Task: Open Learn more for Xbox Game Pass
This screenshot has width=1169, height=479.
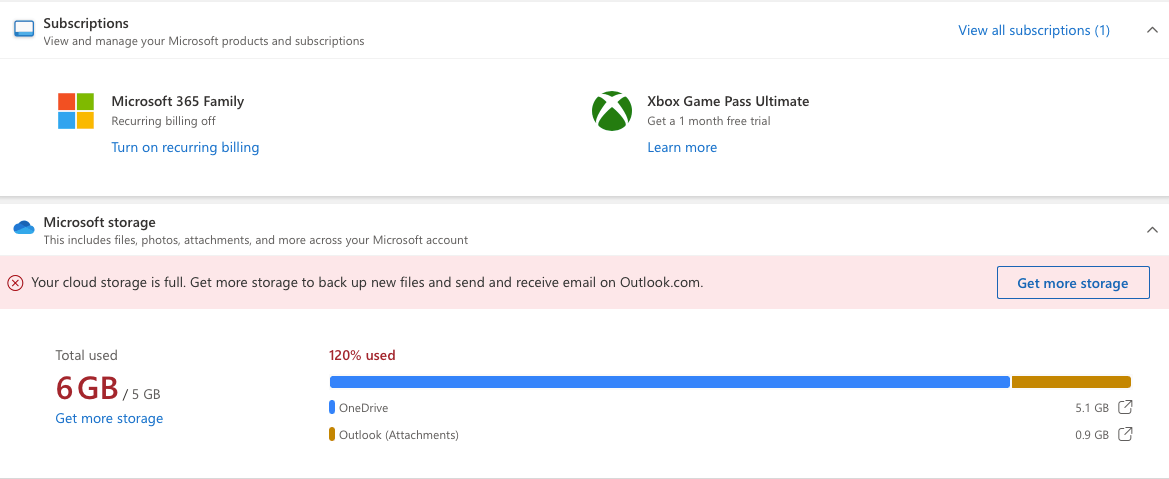Action: click(x=682, y=147)
